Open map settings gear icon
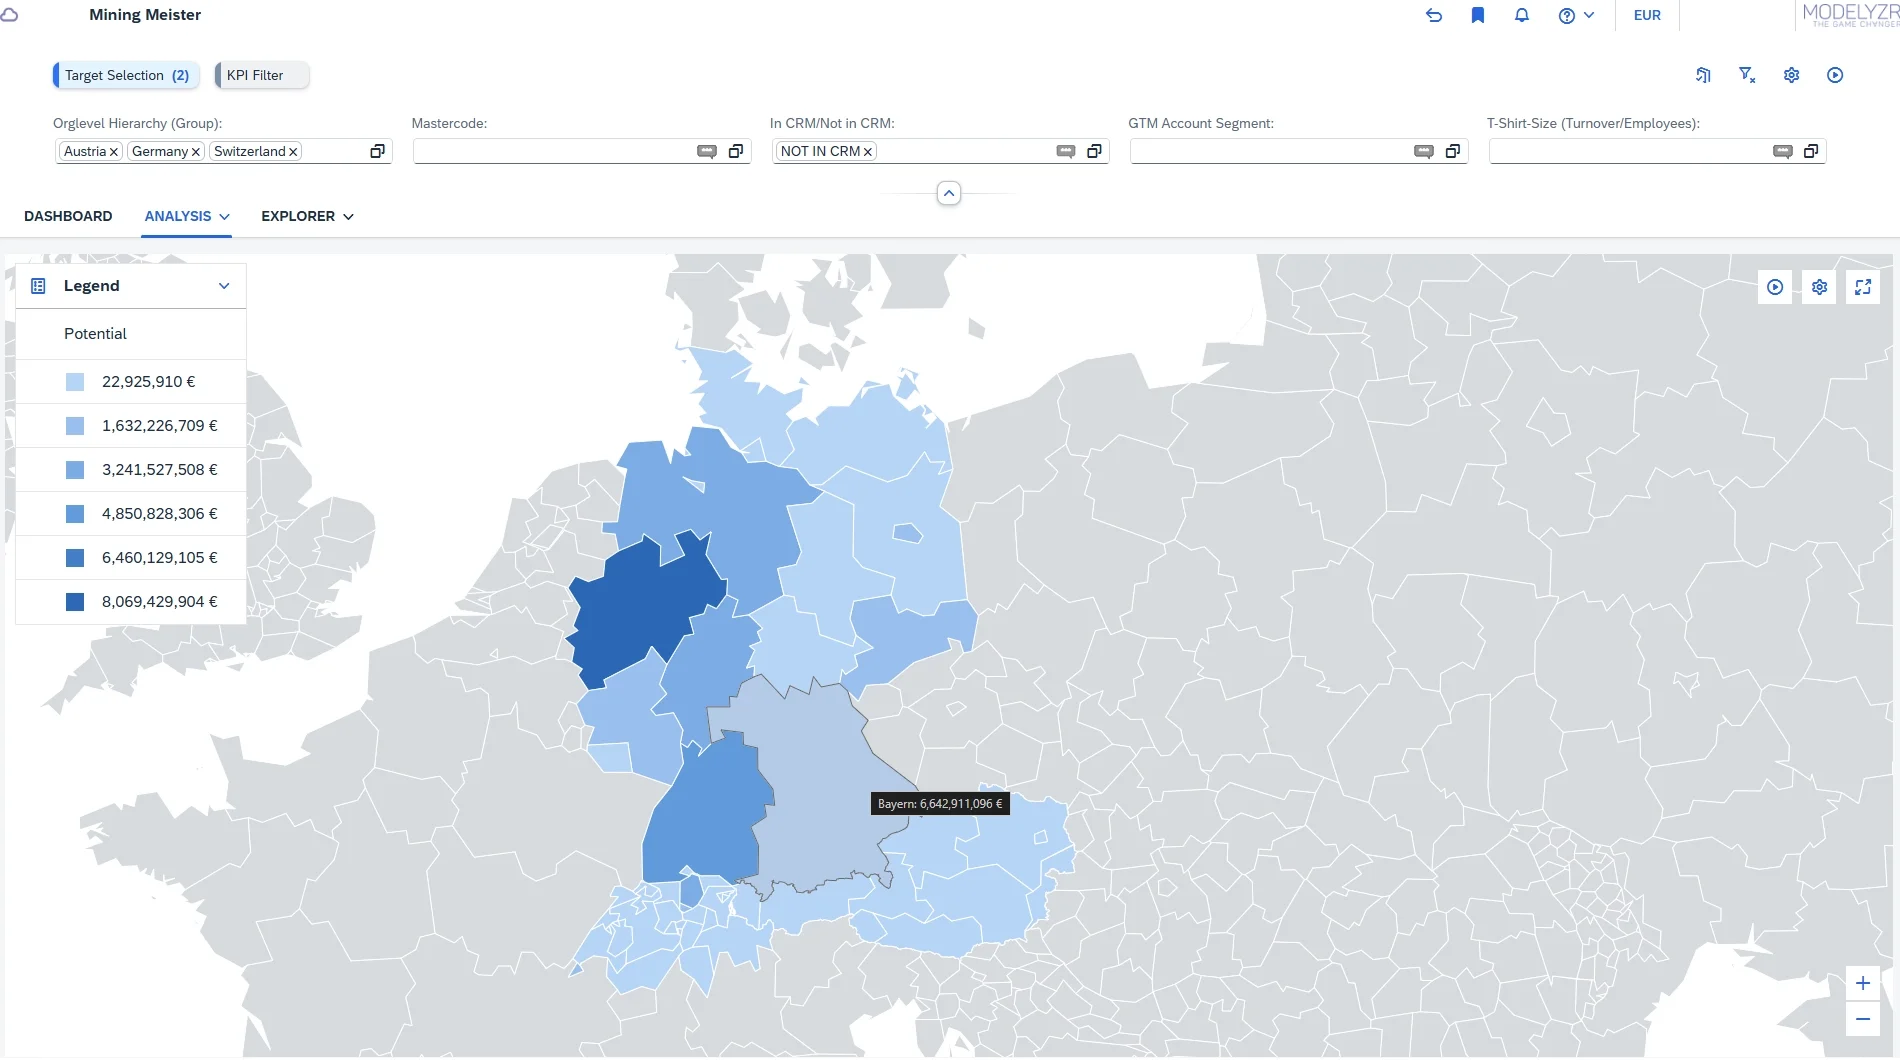This screenshot has height=1060, width=1900. (1819, 287)
